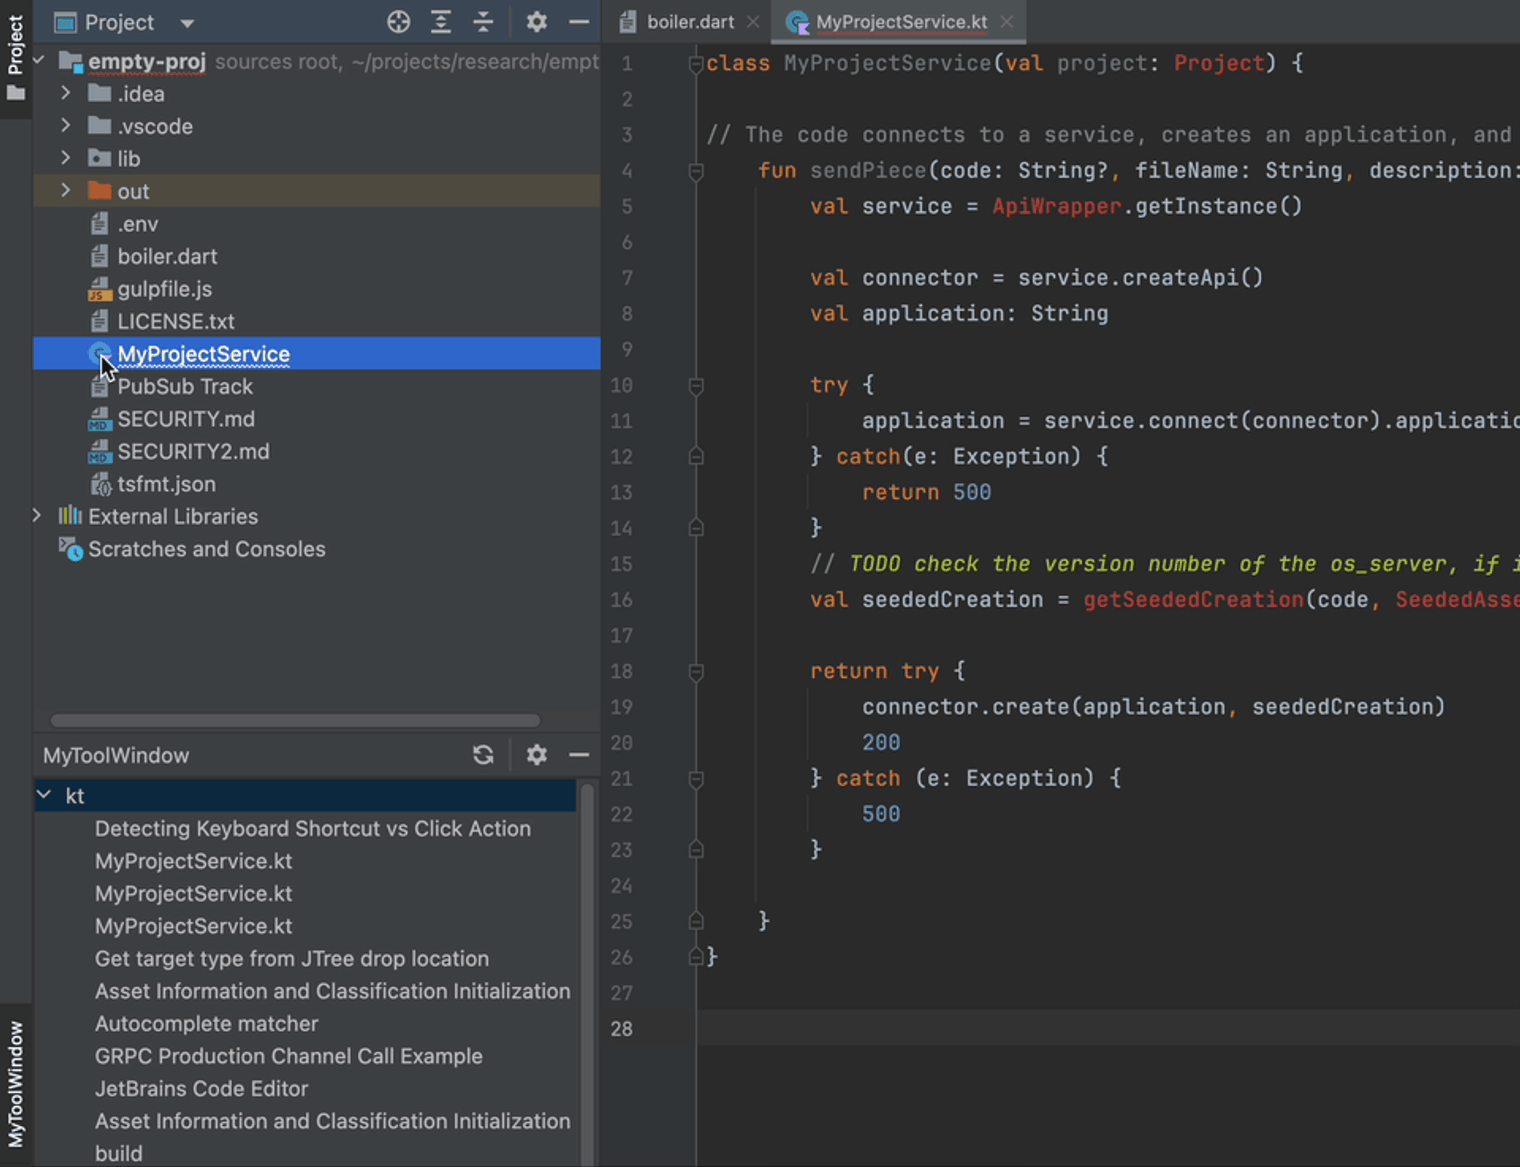Close the boiler.dart tab
This screenshot has height=1167, width=1520.
pos(753,22)
